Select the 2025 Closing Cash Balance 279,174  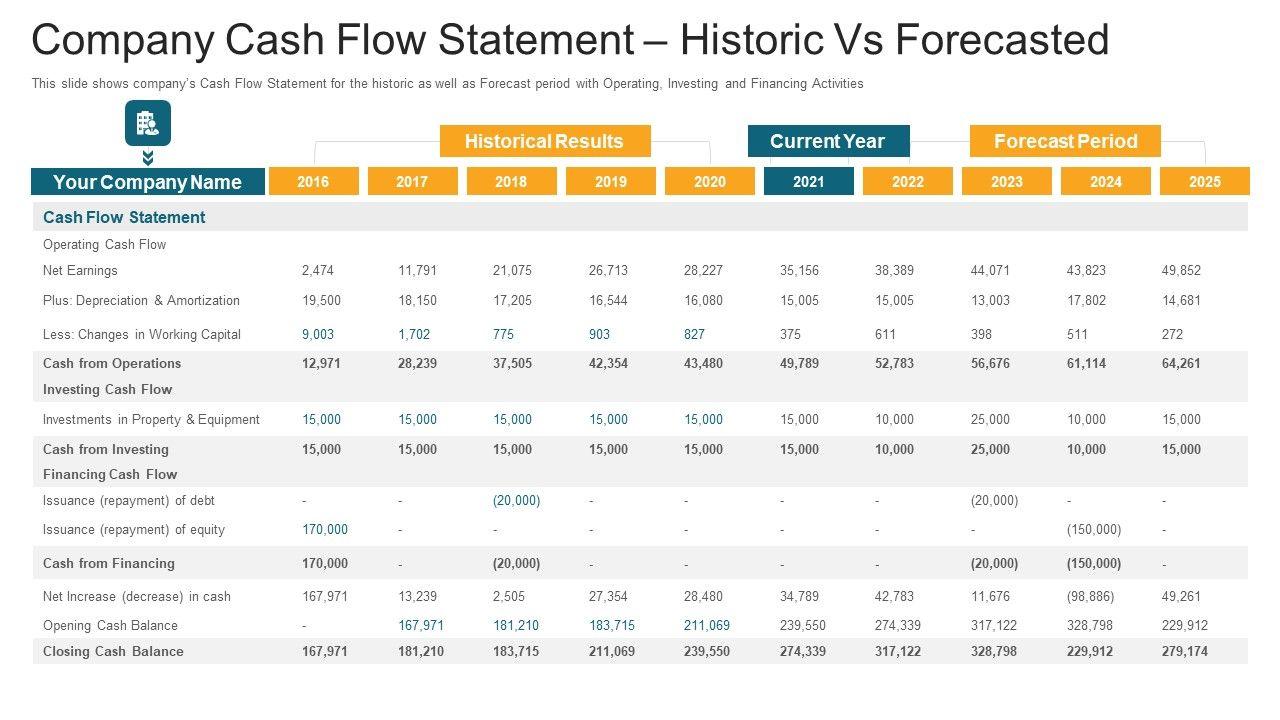[x=1184, y=651]
